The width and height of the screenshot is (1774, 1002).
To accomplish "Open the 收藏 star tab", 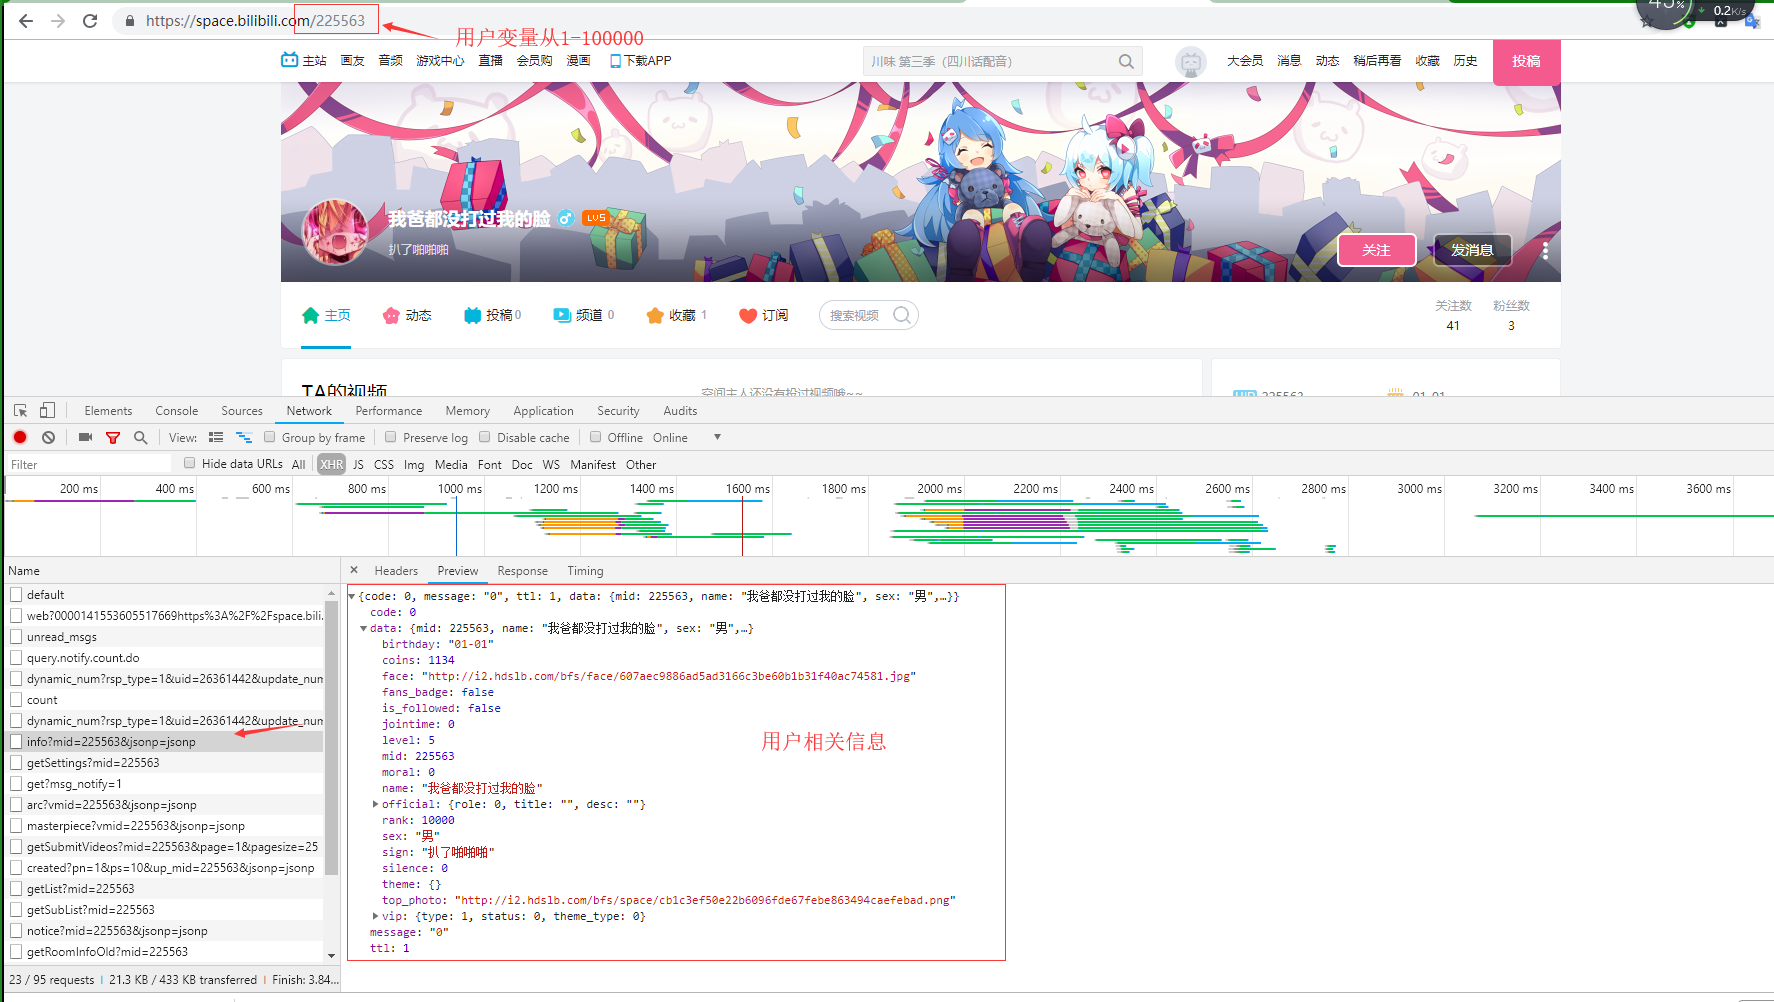I will (x=677, y=316).
